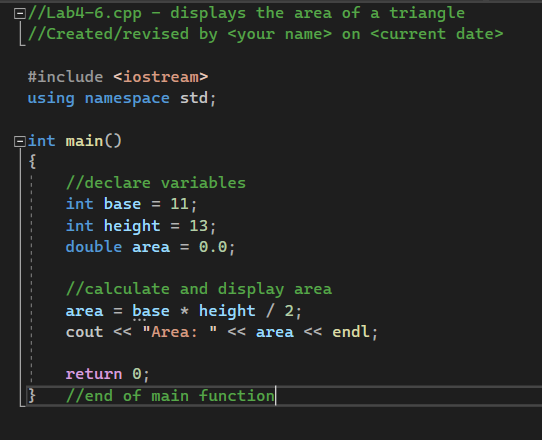
Task: Click the 'namespace' keyword
Action: pos(127,99)
